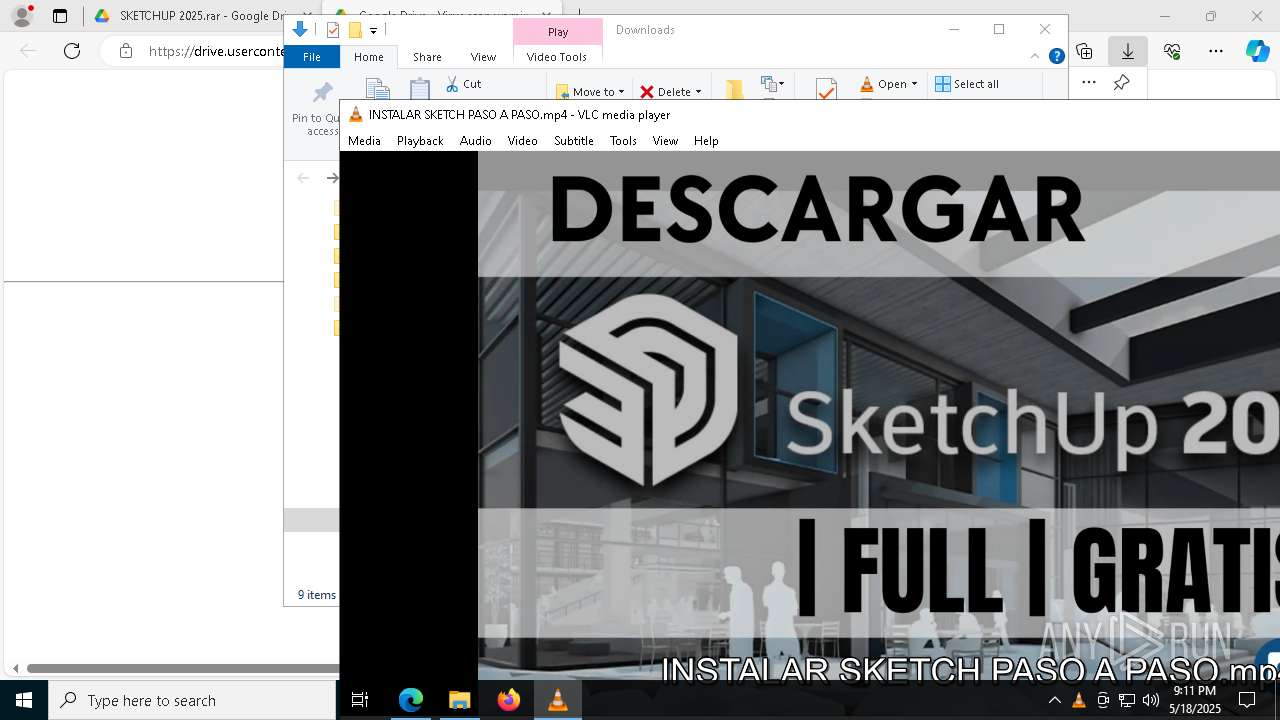This screenshot has height=720, width=1280.
Task: Open Firefox from the taskbar
Action: point(509,700)
